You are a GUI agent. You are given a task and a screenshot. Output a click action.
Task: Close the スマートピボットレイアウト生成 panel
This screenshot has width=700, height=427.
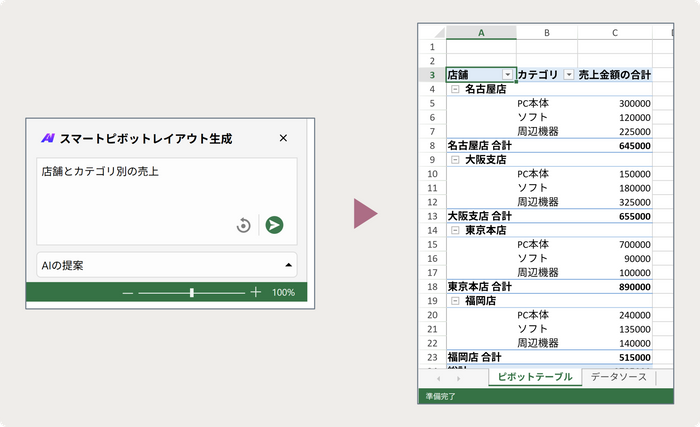coord(283,138)
